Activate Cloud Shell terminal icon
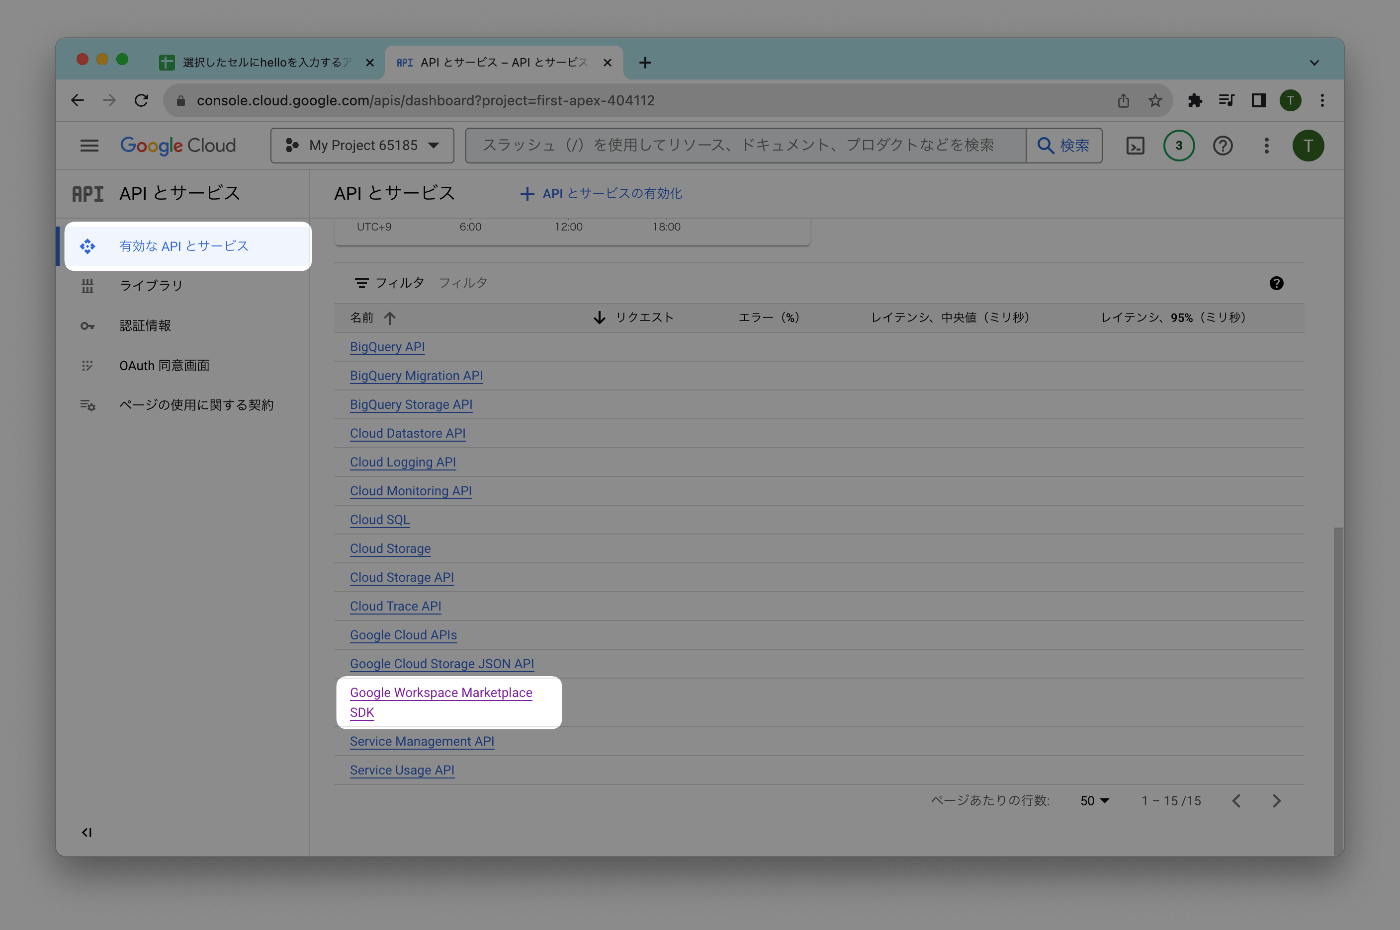1400x930 pixels. [1136, 146]
